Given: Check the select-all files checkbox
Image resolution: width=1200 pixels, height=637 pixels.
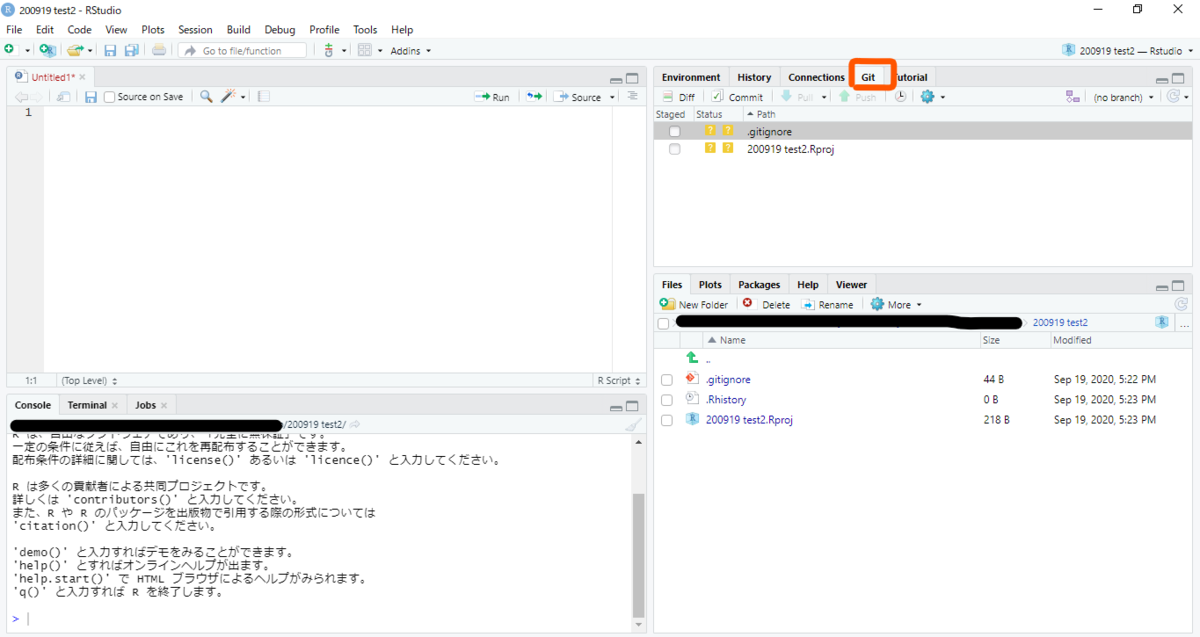Looking at the screenshot, I should 664,323.
